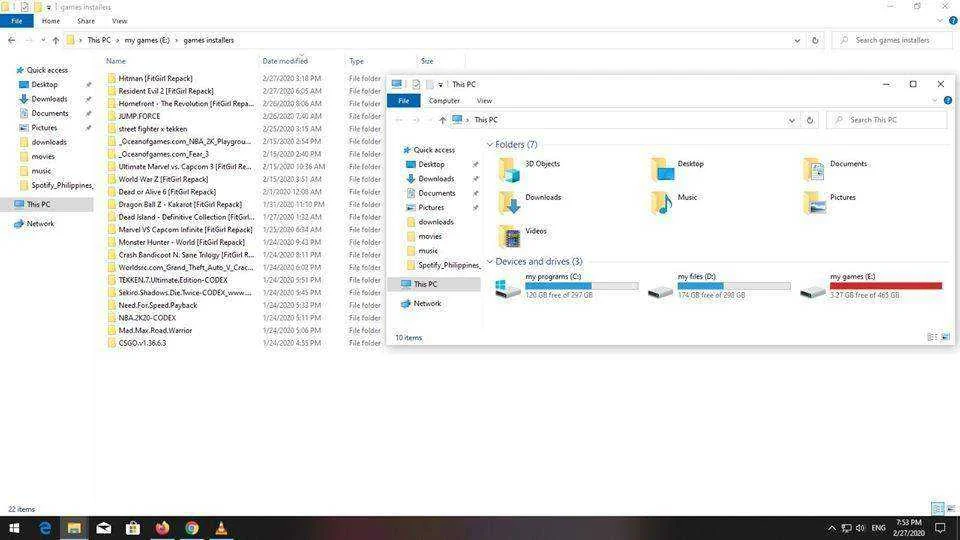This screenshot has width=960, height=540.
Task: Open the Mail app on the taskbar
Action: [103, 528]
